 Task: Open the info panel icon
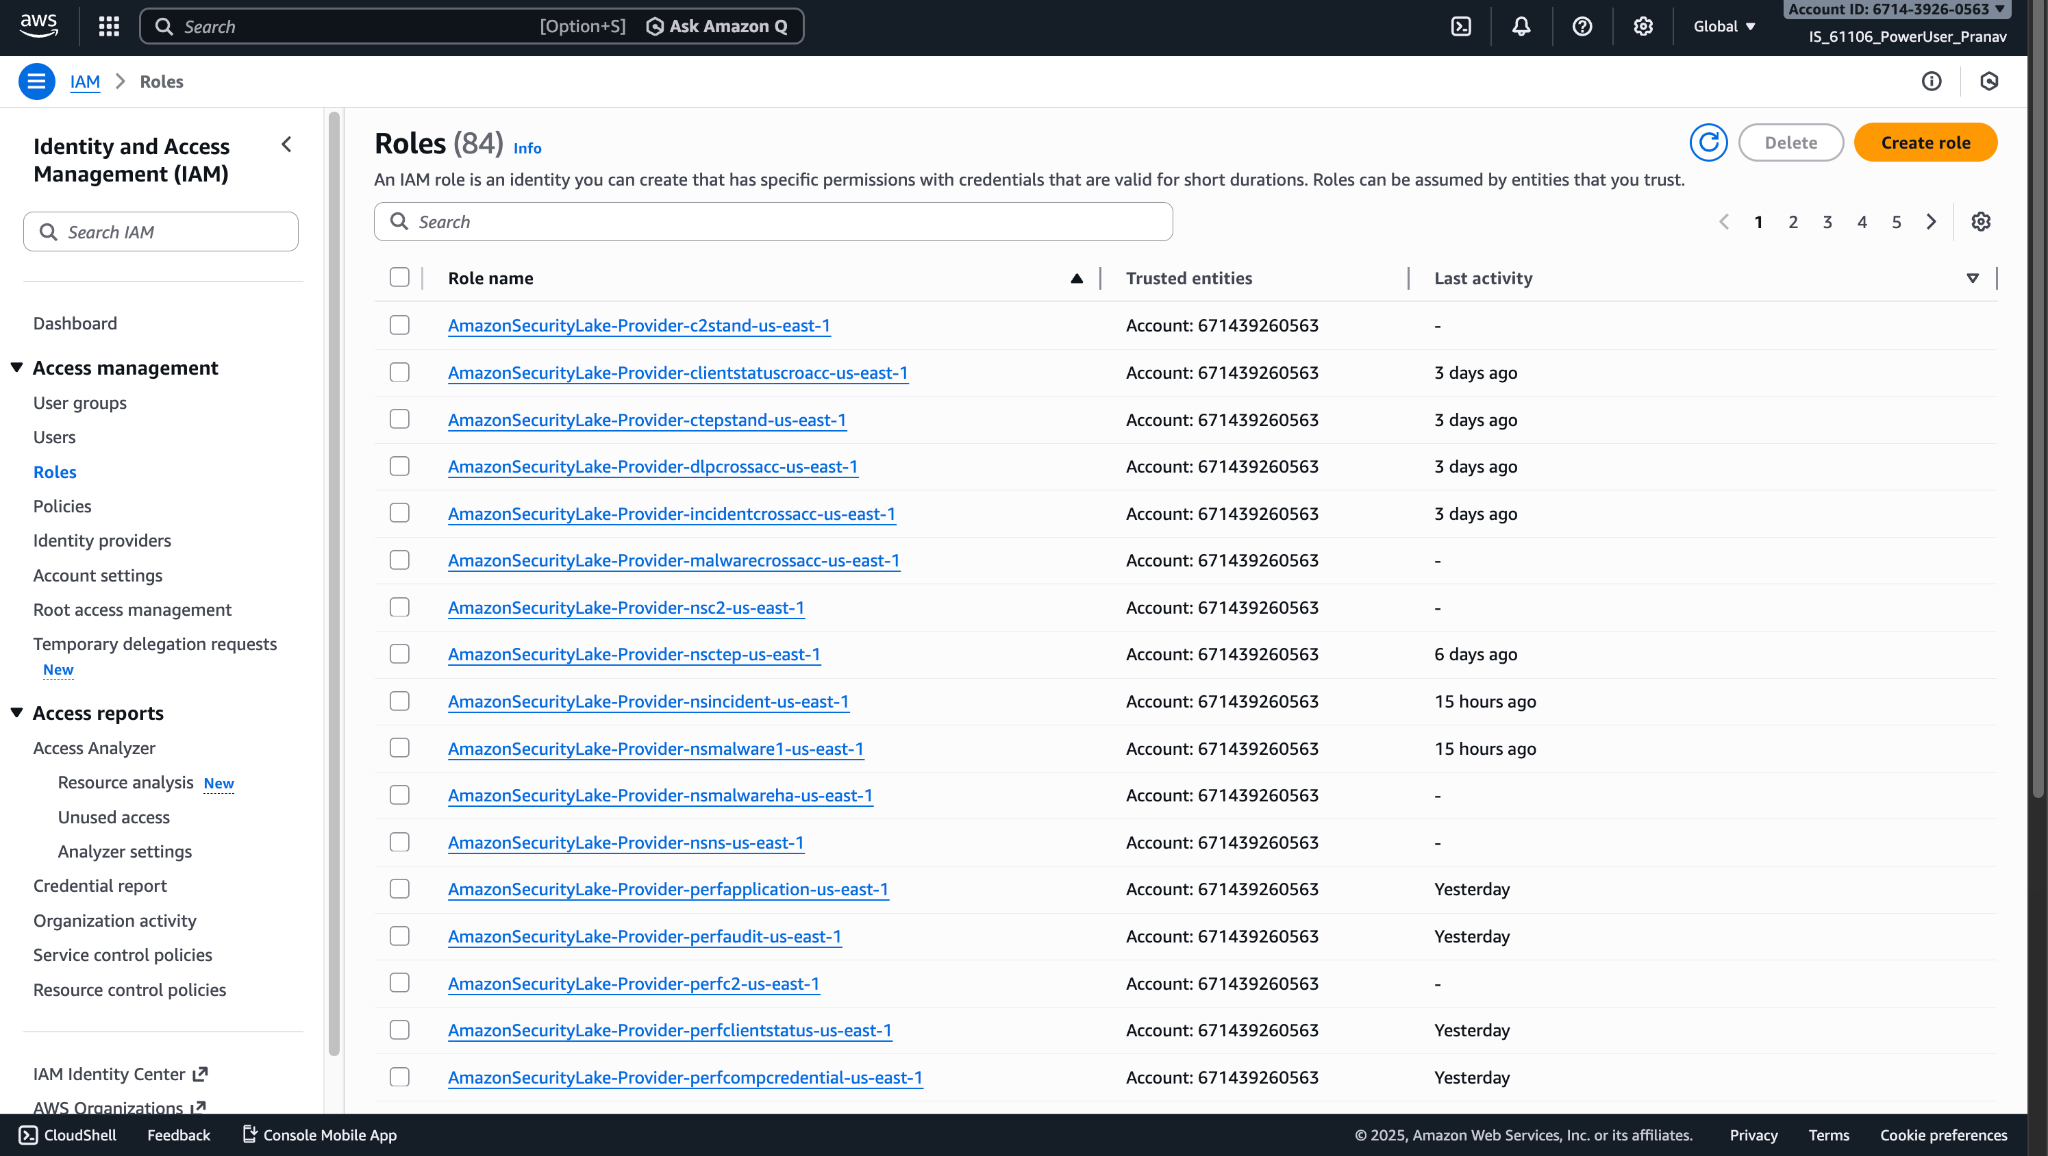[1932, 82]
